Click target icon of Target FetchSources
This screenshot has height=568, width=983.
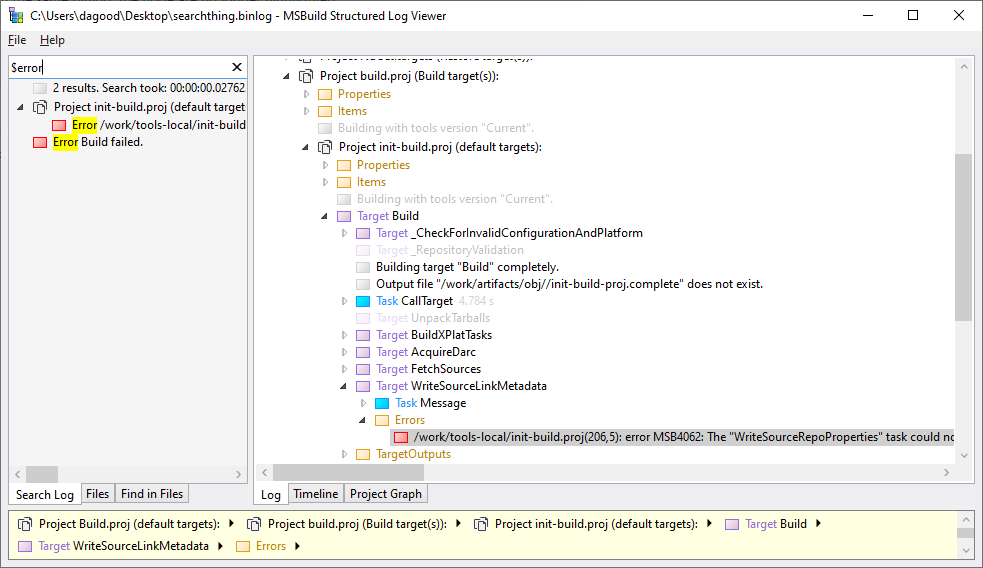tap(363, 369)
